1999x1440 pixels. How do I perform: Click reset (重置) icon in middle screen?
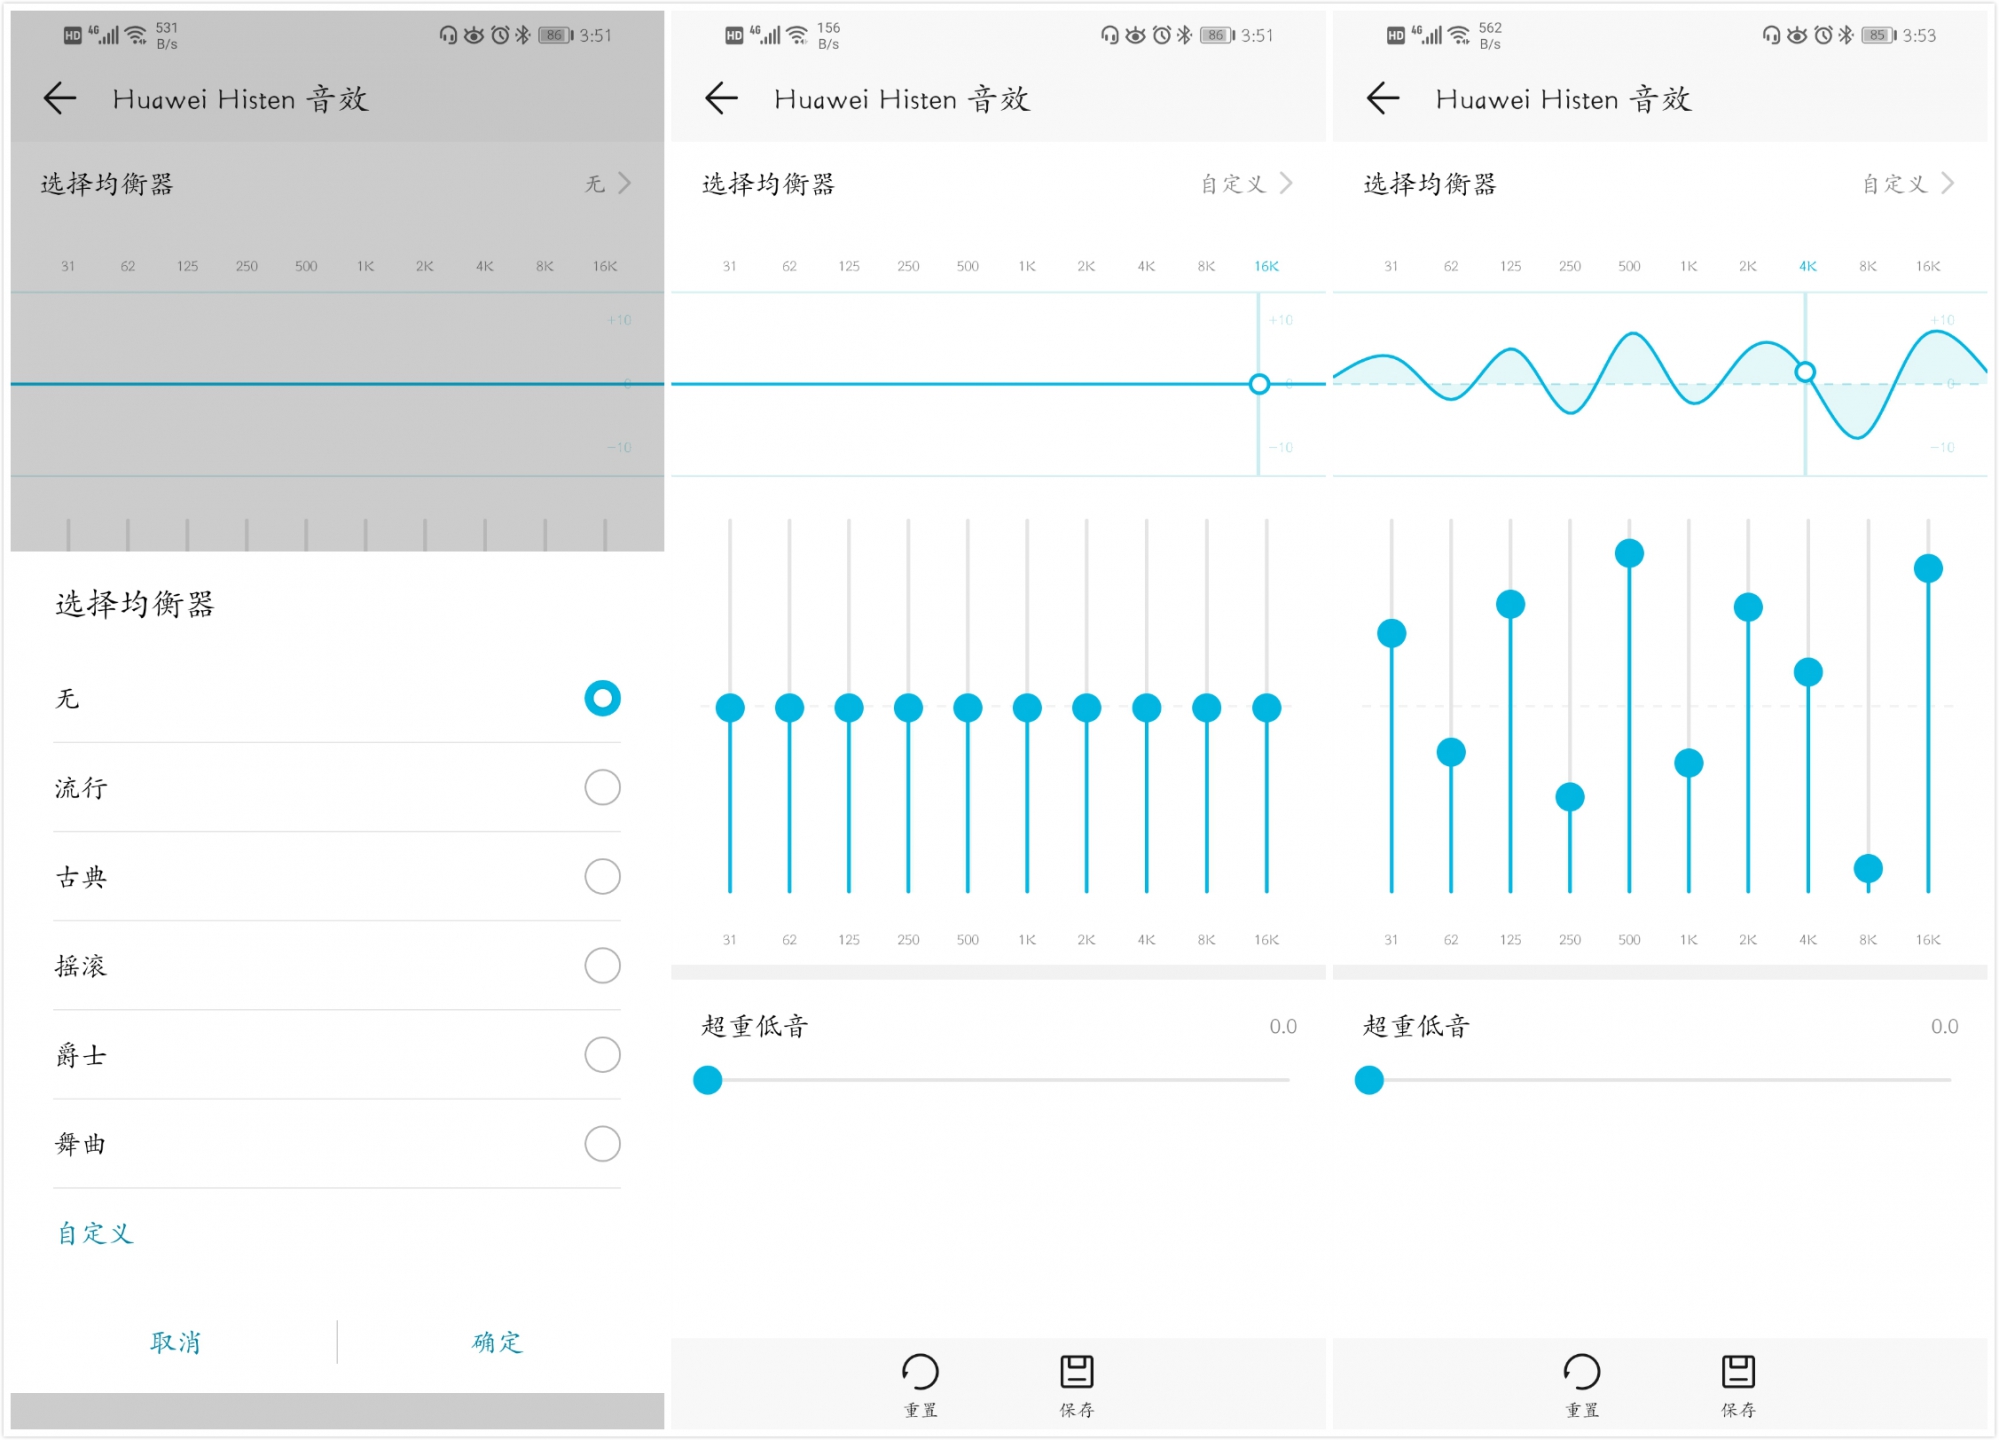(x=920, y=1372)
